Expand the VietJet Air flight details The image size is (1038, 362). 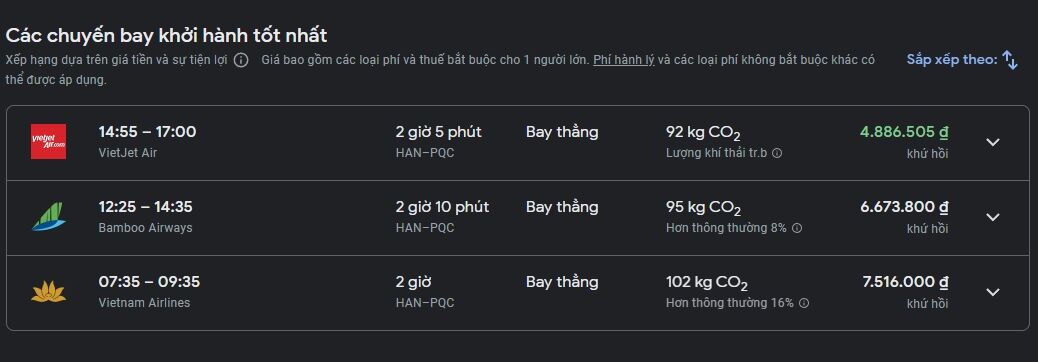point(992,142)
